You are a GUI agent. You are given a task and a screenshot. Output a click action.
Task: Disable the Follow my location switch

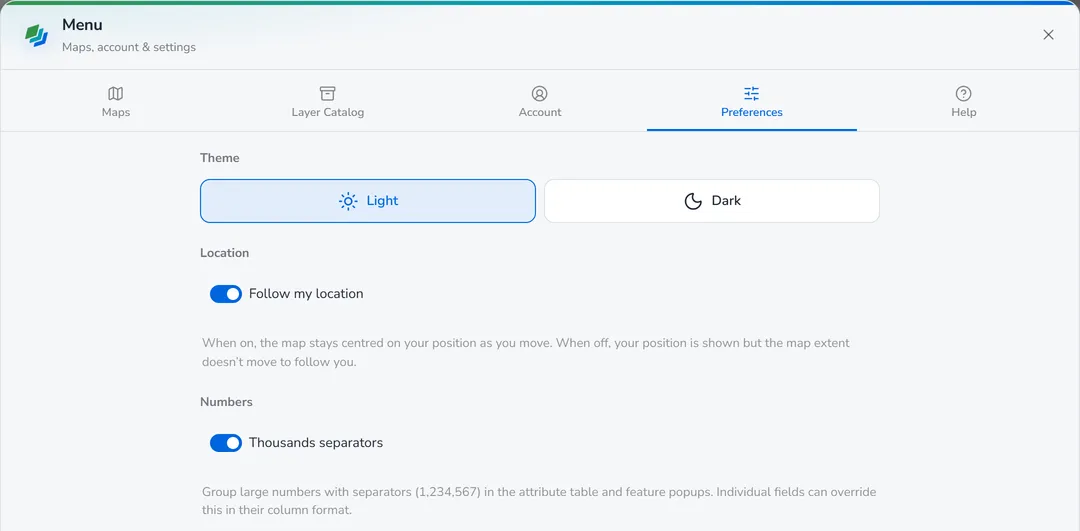click(x=226, y=294)
